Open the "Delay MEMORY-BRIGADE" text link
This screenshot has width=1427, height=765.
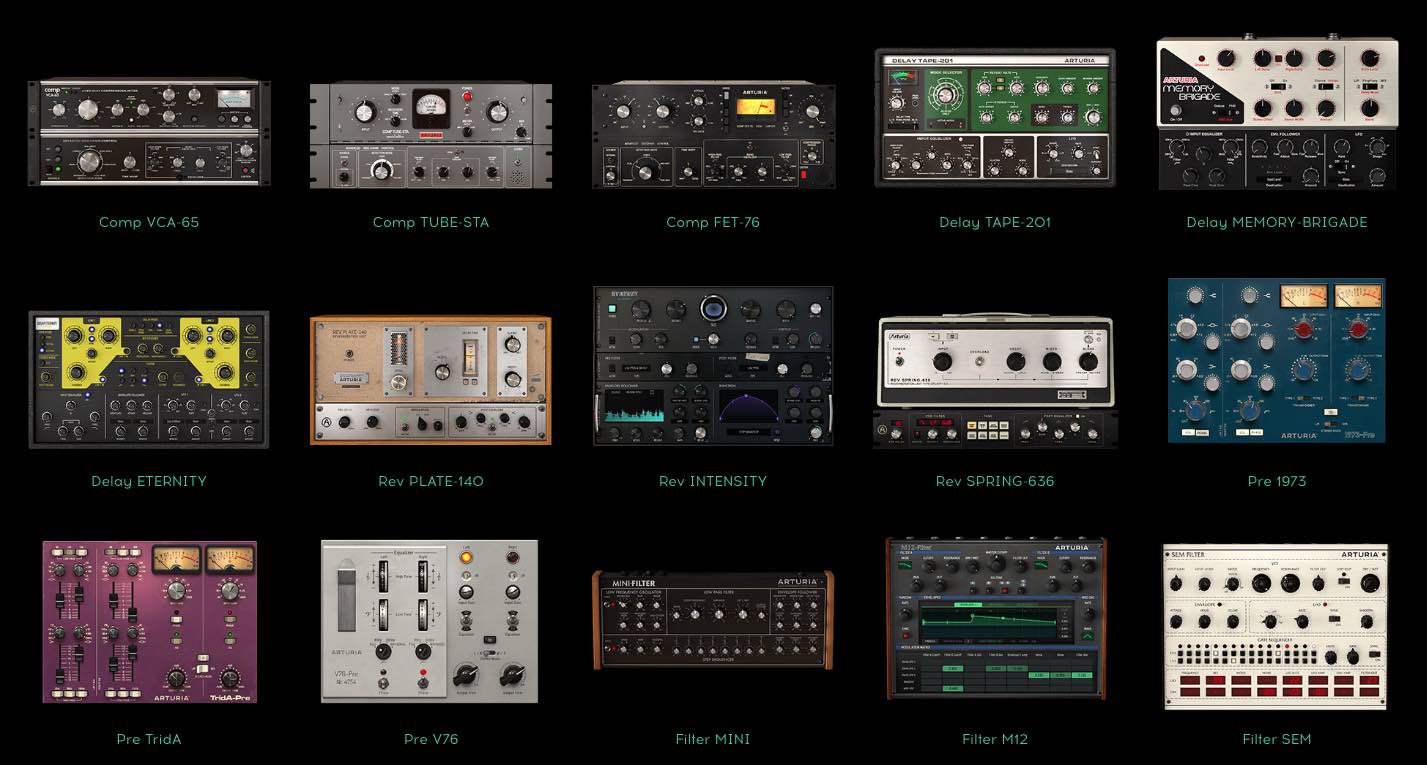tap(1276, 222)
